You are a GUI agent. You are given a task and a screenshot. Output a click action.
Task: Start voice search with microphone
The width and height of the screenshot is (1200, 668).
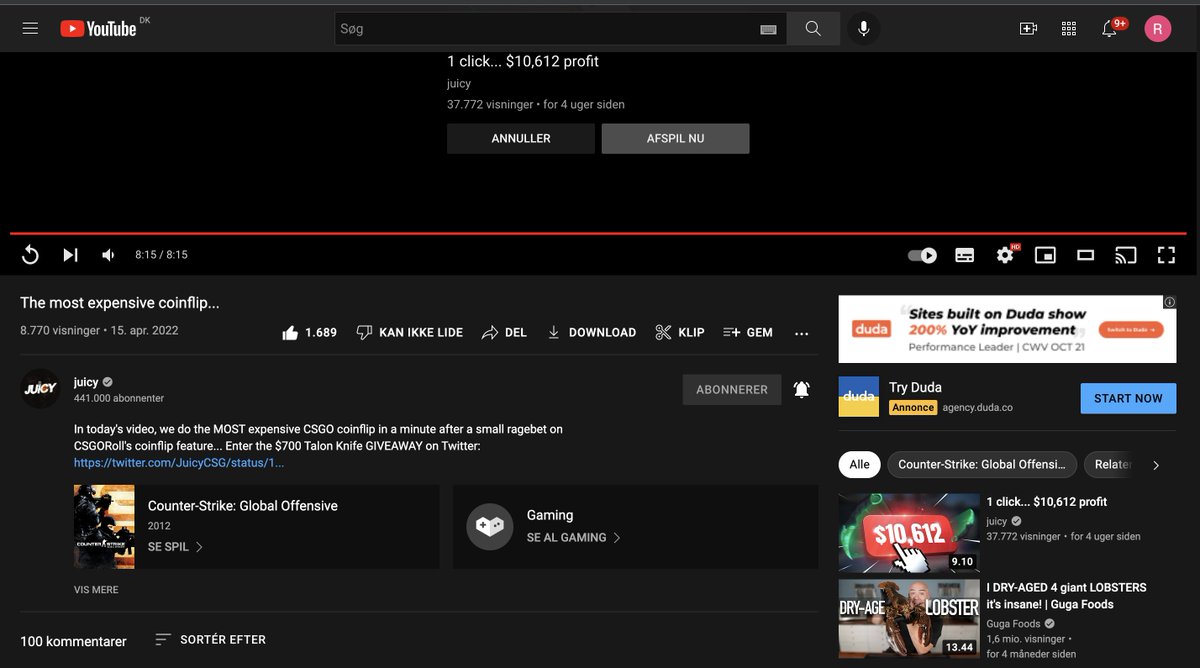pos(864,29)
